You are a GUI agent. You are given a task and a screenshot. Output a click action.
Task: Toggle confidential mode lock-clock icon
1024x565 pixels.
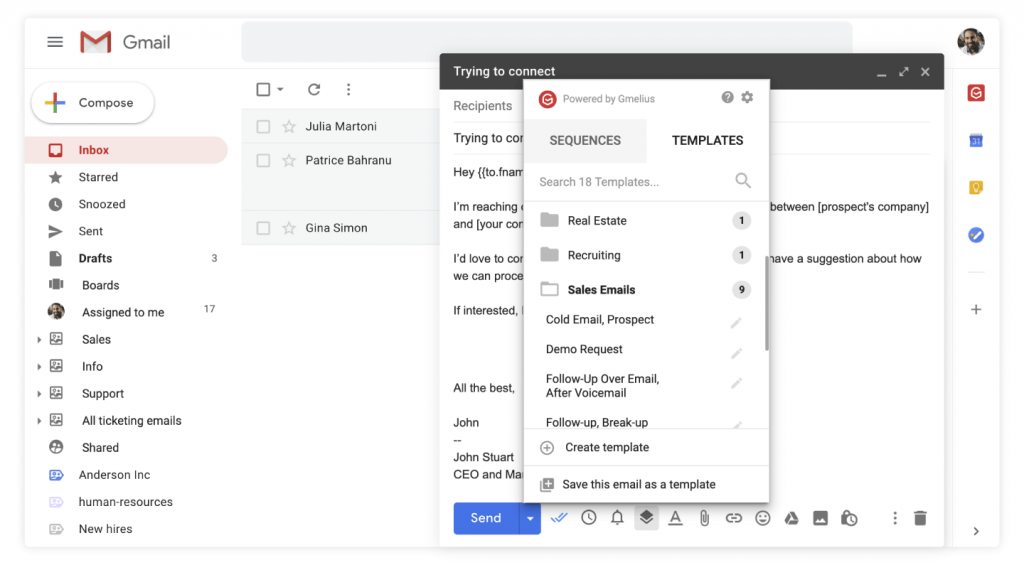[849, 519]
